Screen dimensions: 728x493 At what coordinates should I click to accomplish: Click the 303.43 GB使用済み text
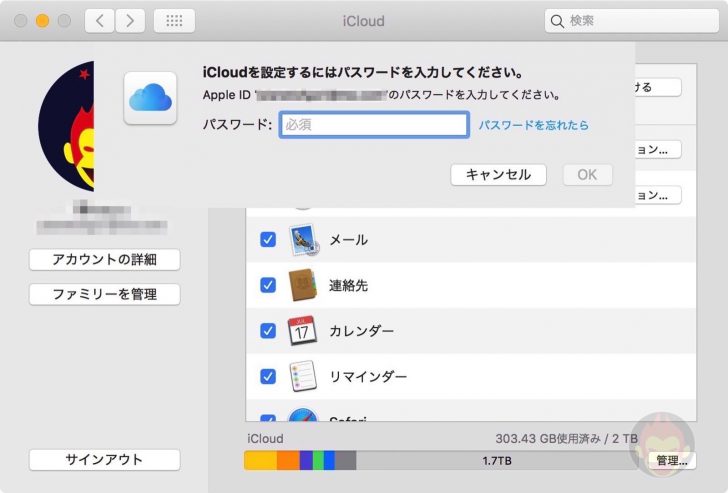[548, 439]
